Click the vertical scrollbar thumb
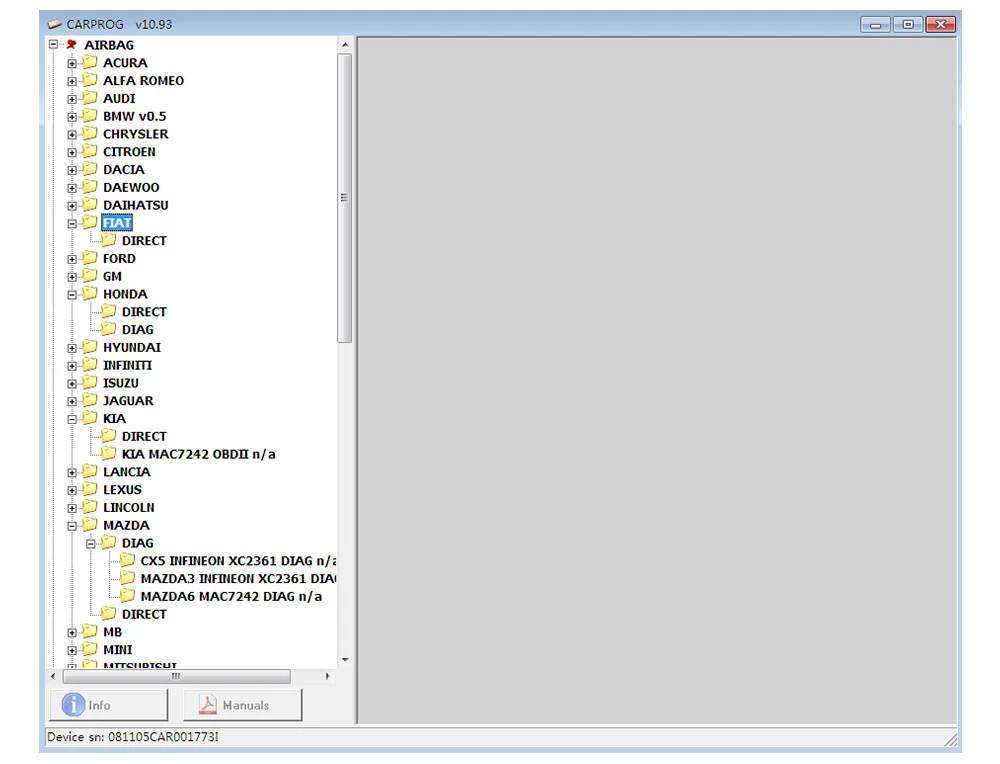1000x764 pixels. tap(345, 198)
